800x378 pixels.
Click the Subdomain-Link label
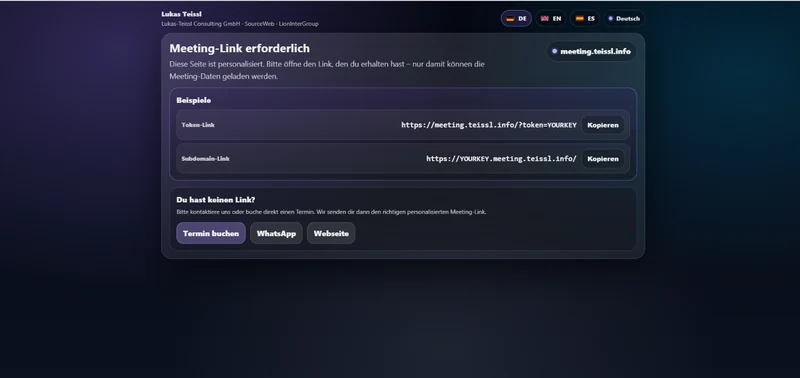click(205, 159)
